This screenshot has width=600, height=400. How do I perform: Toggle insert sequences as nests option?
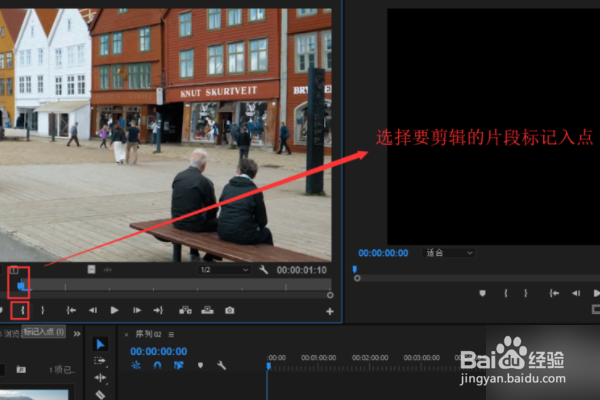pos(136,366)
